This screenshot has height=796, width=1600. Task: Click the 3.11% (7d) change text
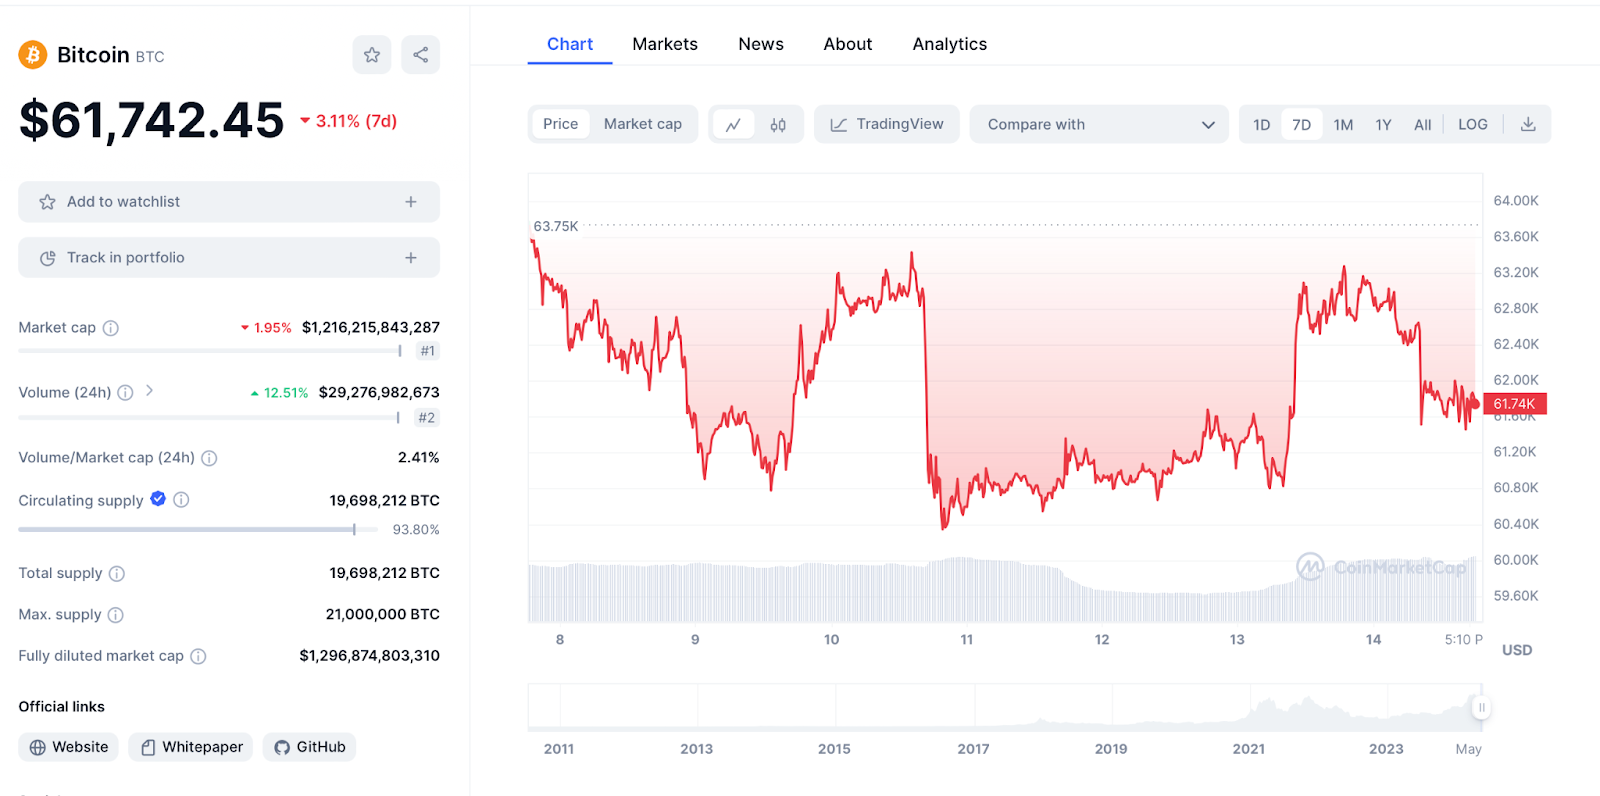(356, 121)
